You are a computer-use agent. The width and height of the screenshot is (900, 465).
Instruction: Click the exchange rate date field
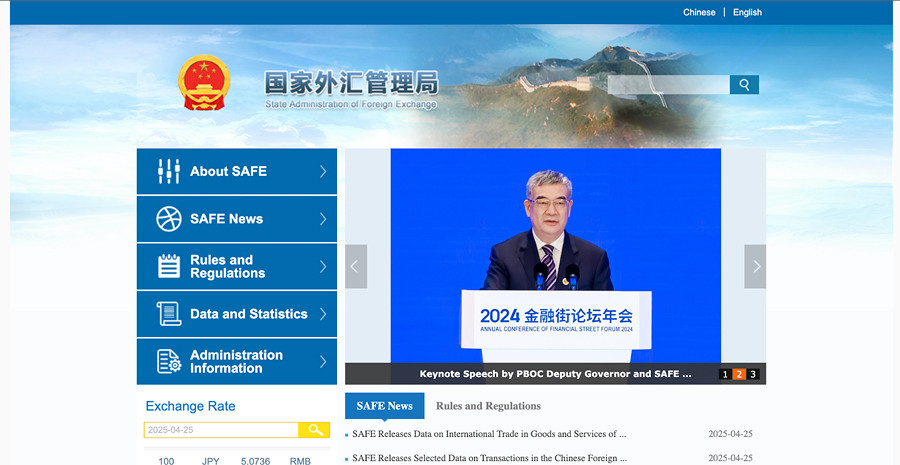(221, 430)
